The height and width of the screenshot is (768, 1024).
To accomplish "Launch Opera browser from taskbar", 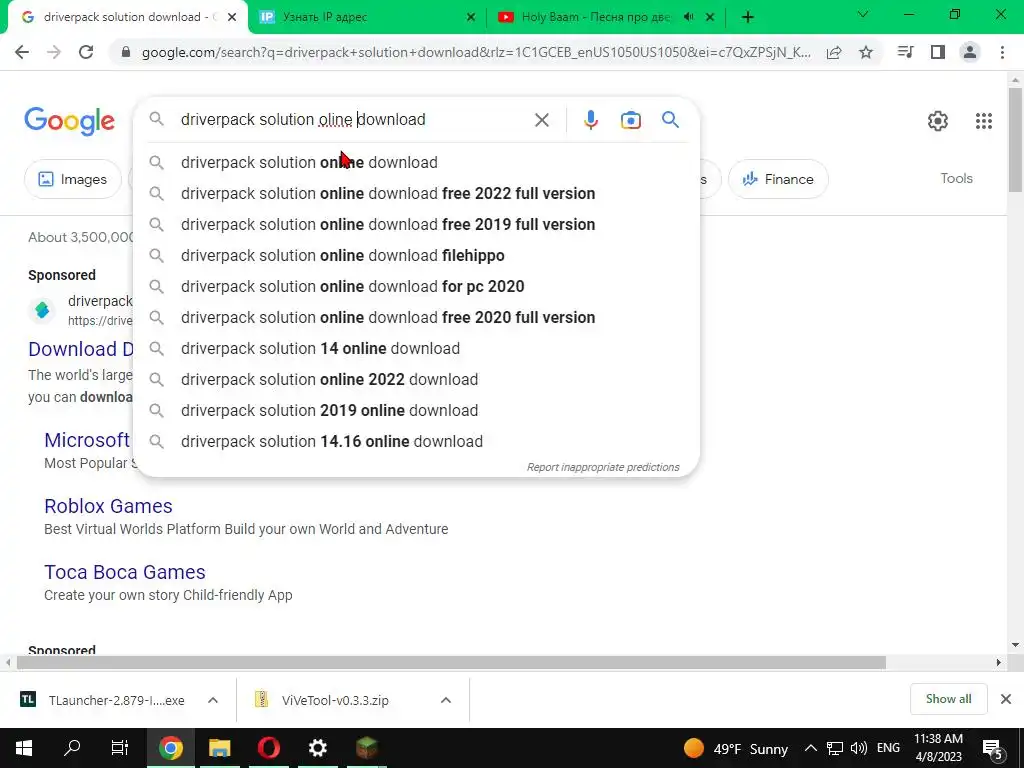I will (268, 748).
